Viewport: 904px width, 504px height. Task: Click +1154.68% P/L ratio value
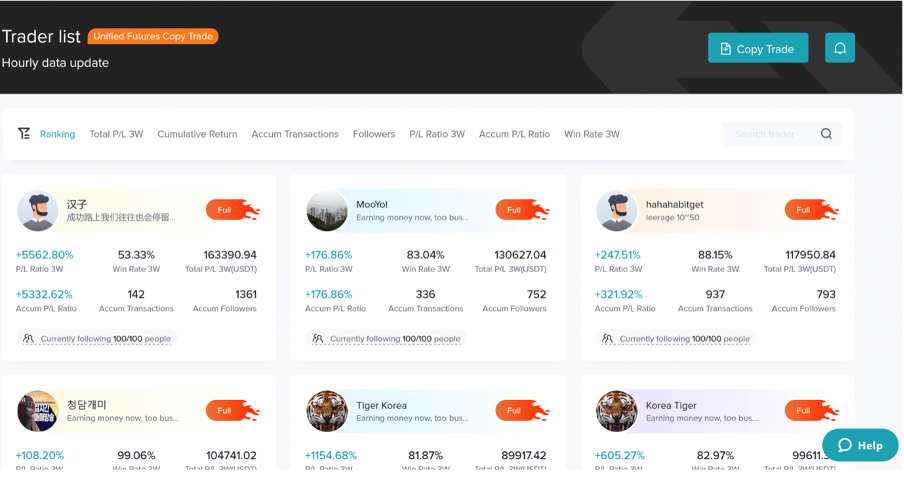(331, 455)
